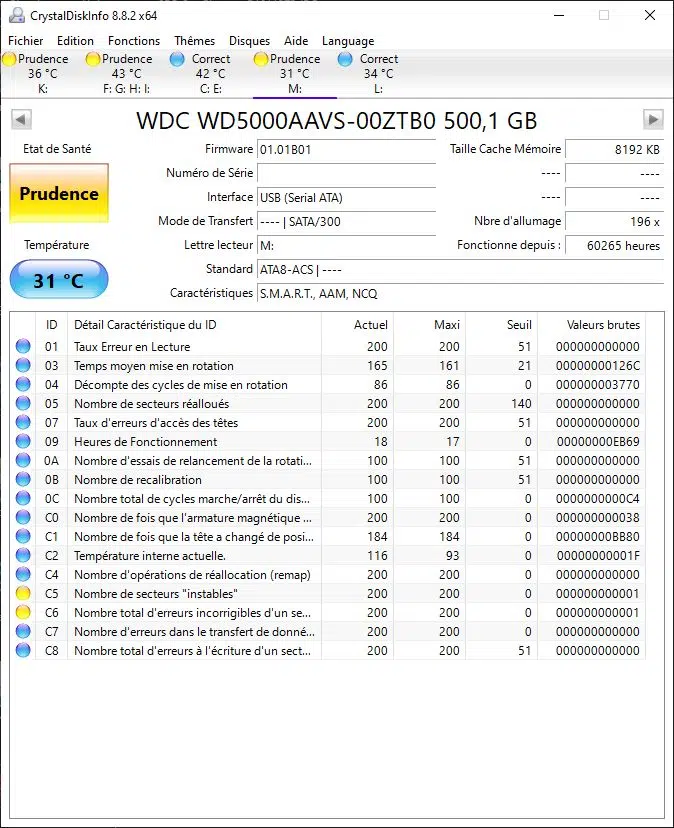This screenshot has width=674, height=828.
Task: Click the Seuil column header
Action: pos(501,325)
